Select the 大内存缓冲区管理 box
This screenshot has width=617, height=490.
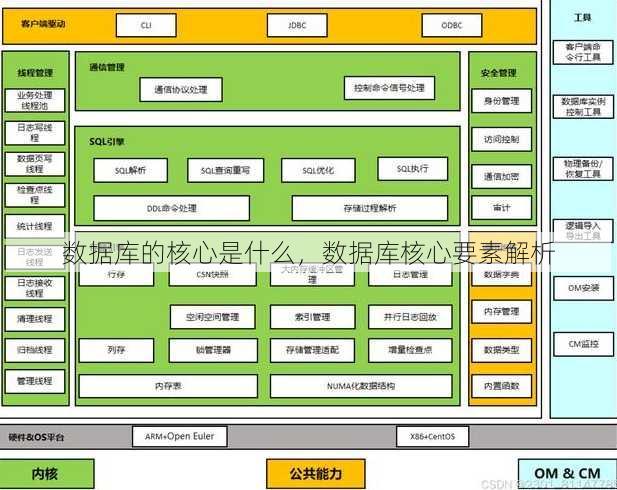[312, 274]
